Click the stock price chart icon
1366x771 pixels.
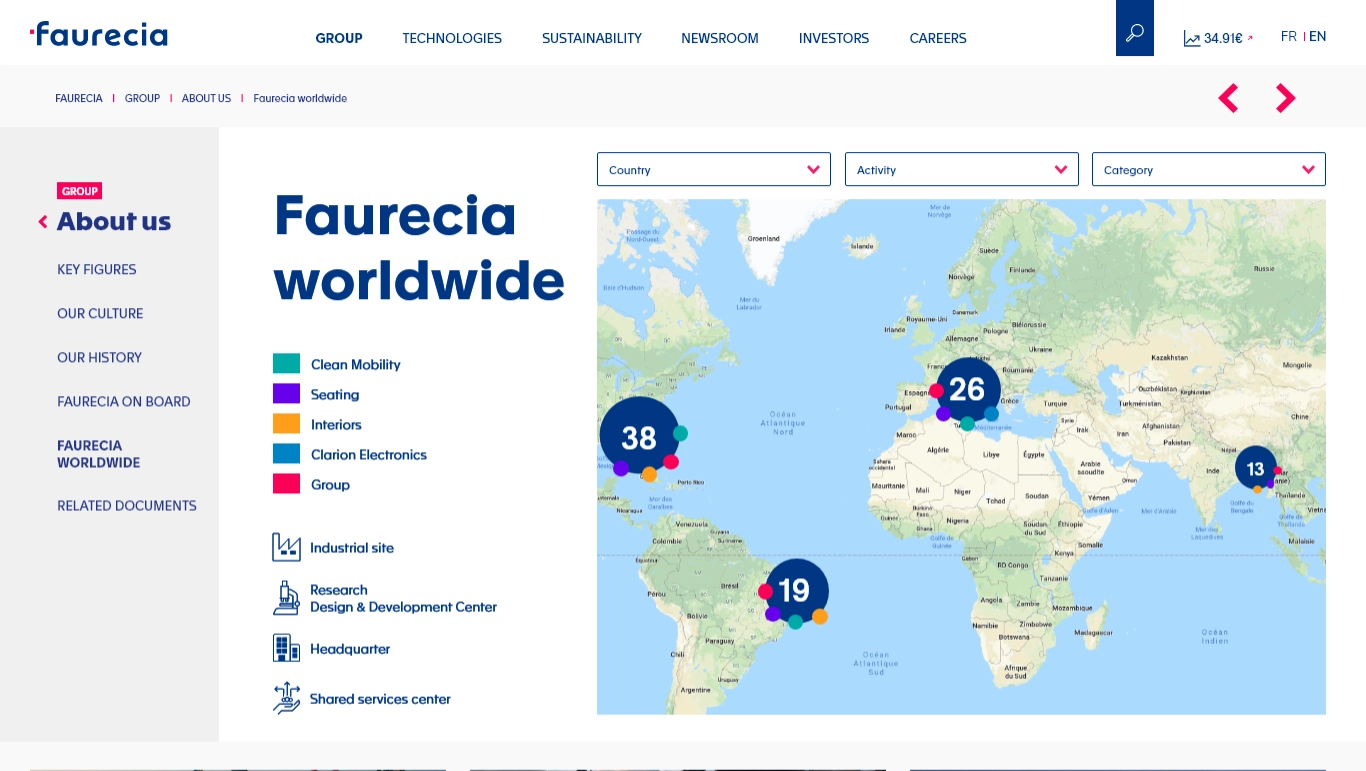(1192, 39)
